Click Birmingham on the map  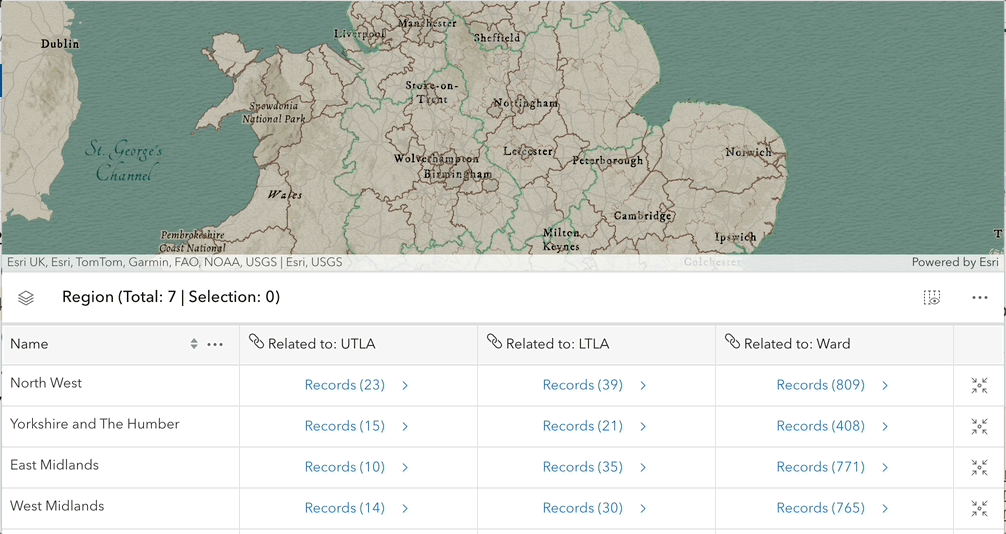click(457, 174)
